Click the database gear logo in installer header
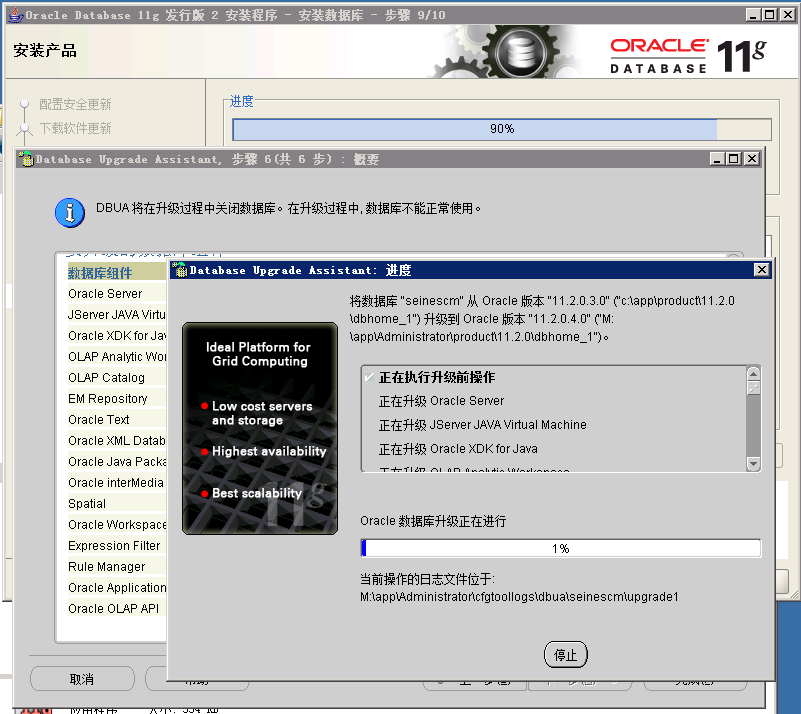Viewport: 801px width, 714px height. point(520,52)
